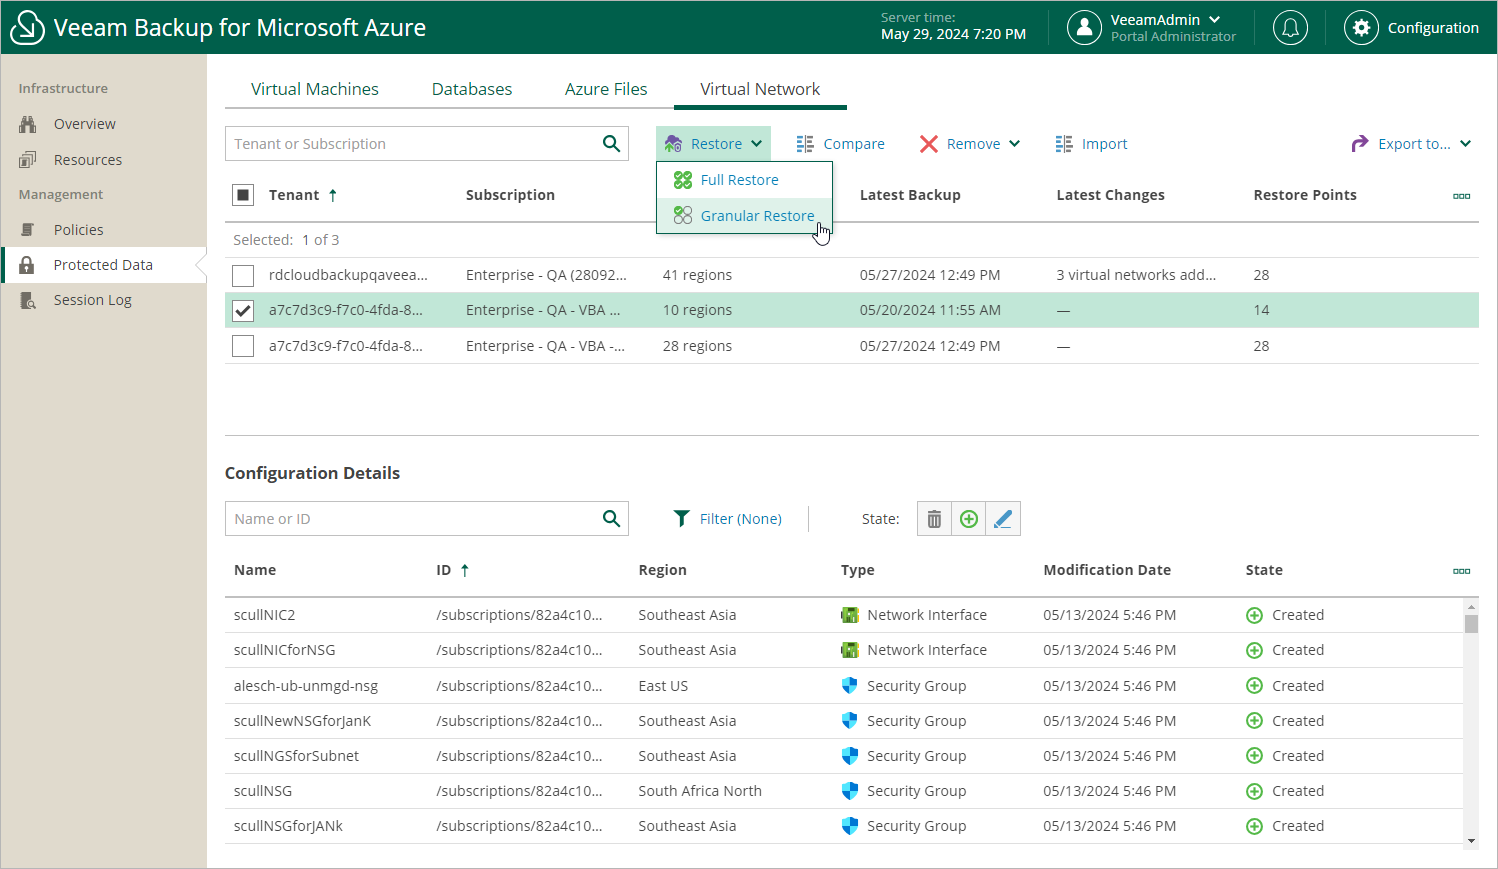Click the trash state filter icon
Viewport: 1498px width, 869px height.
[x=934, y=519]
